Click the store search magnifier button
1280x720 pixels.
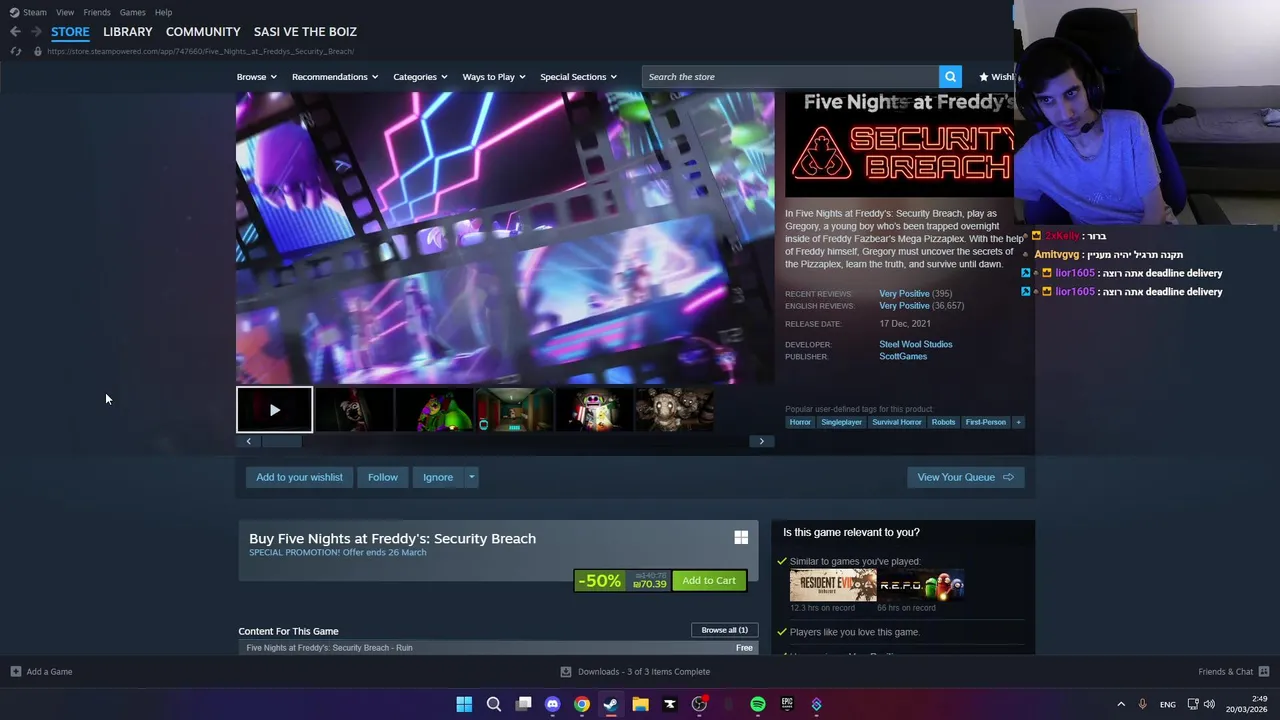coord(950,77)
